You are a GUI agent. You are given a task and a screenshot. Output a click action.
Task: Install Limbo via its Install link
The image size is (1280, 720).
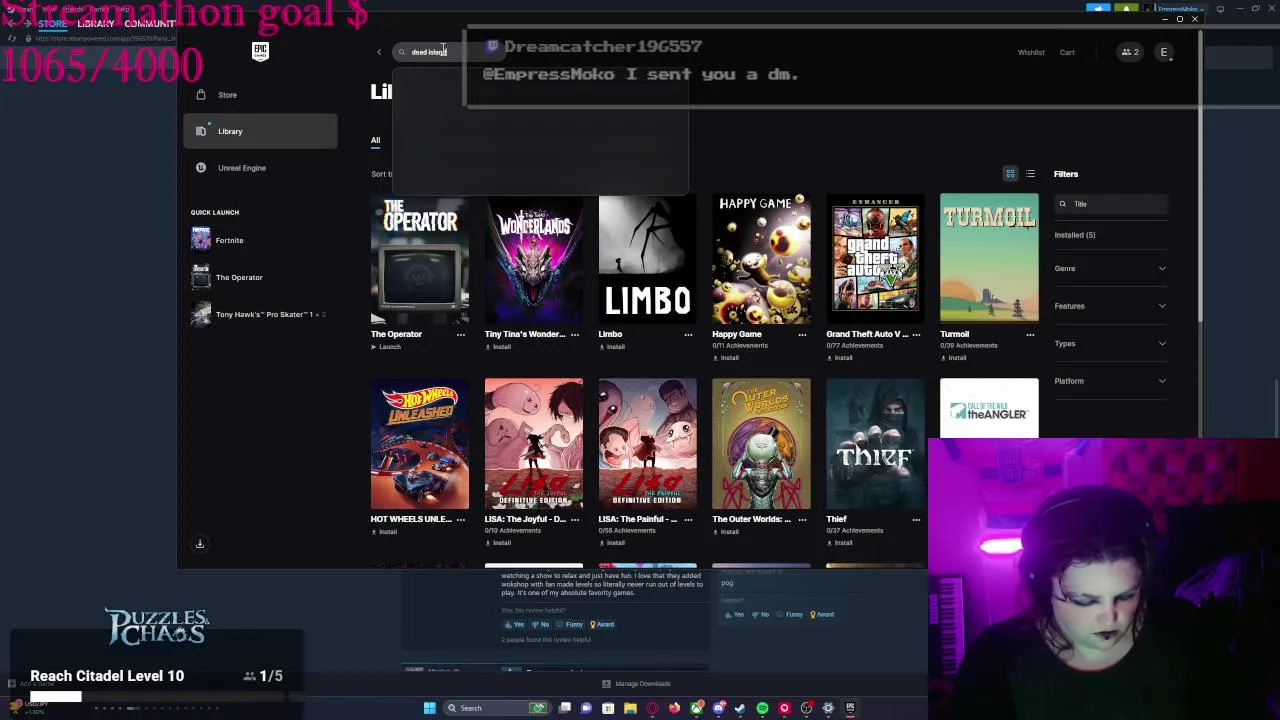612,347
